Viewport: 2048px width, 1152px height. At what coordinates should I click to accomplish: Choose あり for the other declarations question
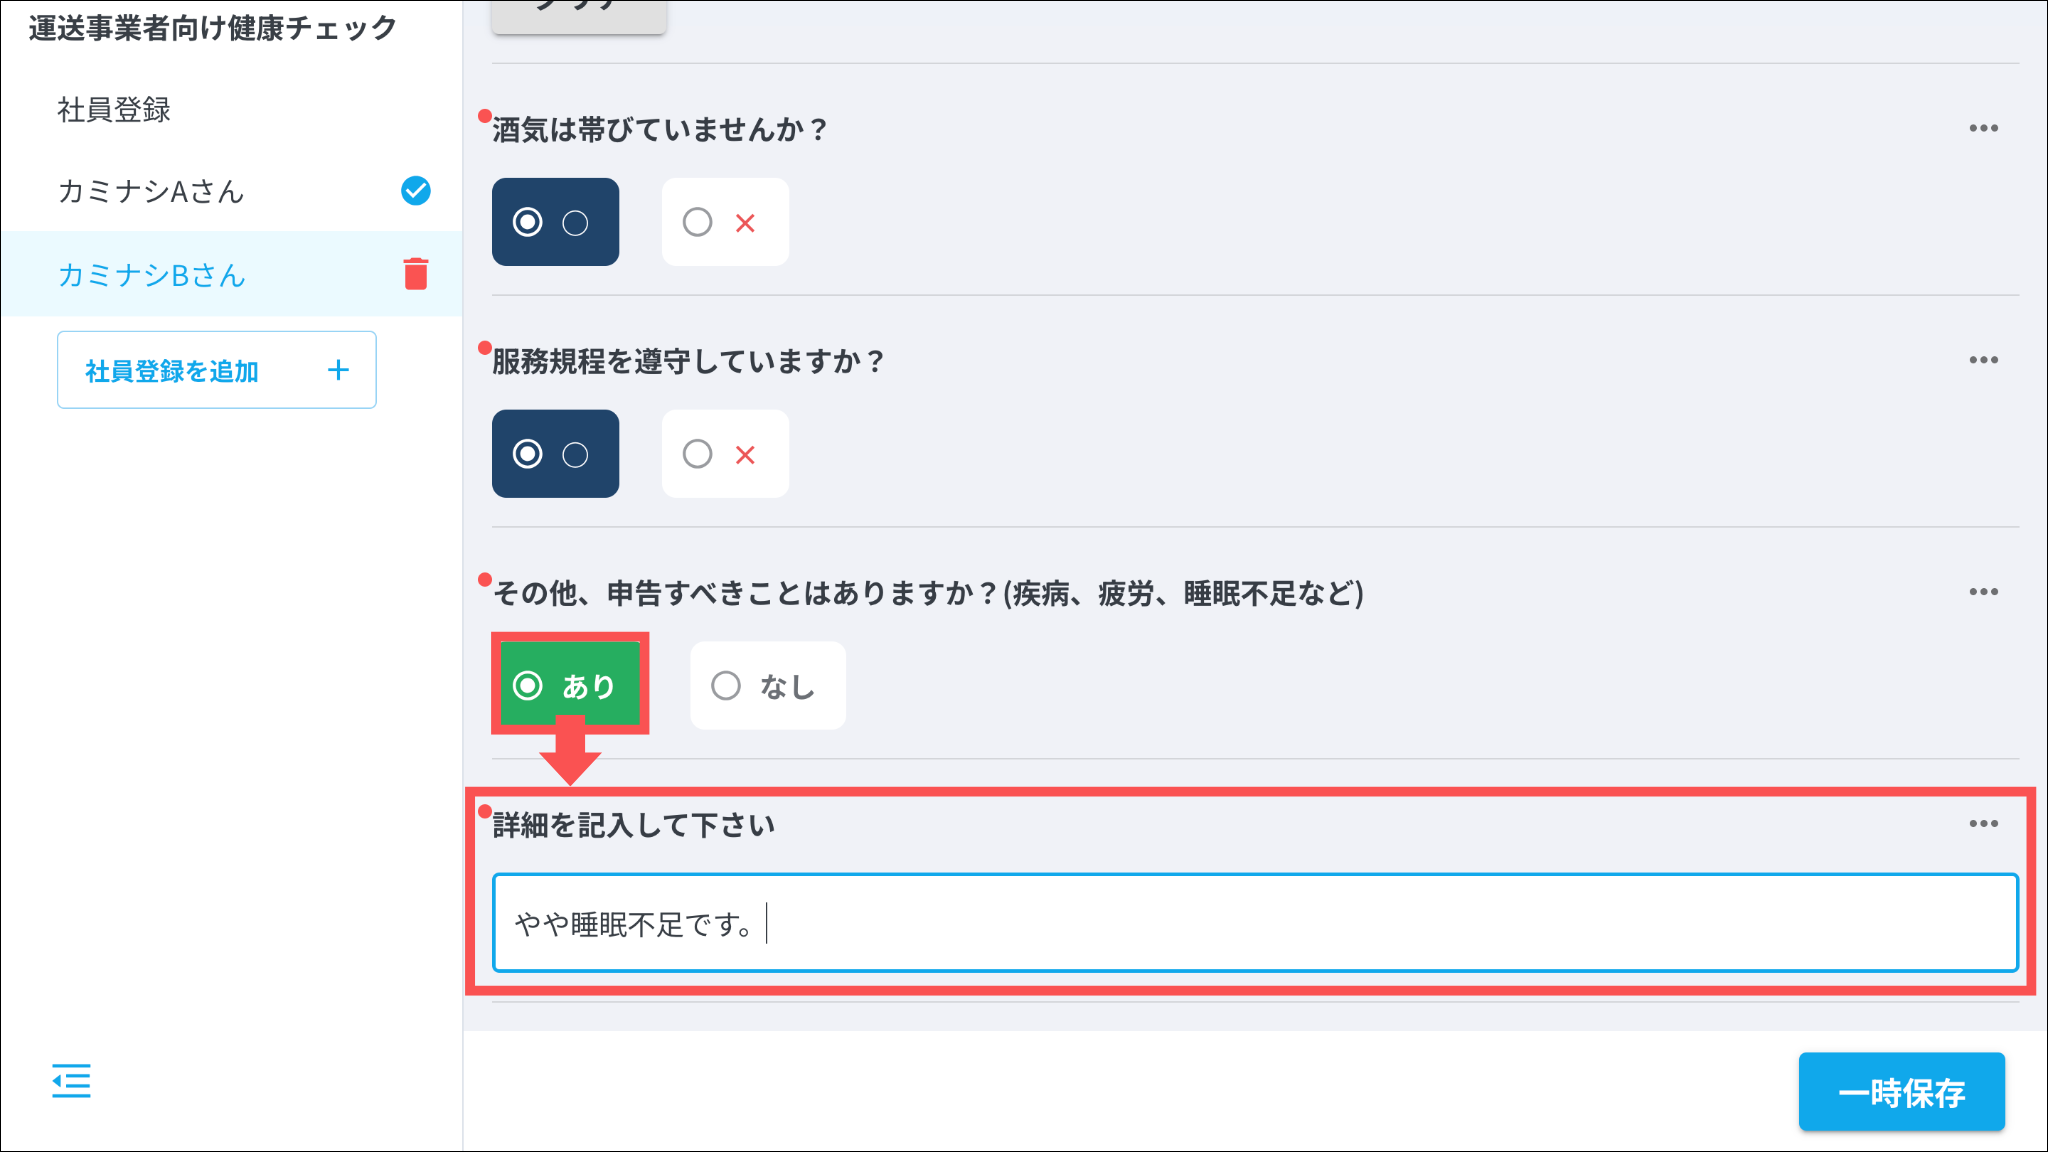coord(569,686)
